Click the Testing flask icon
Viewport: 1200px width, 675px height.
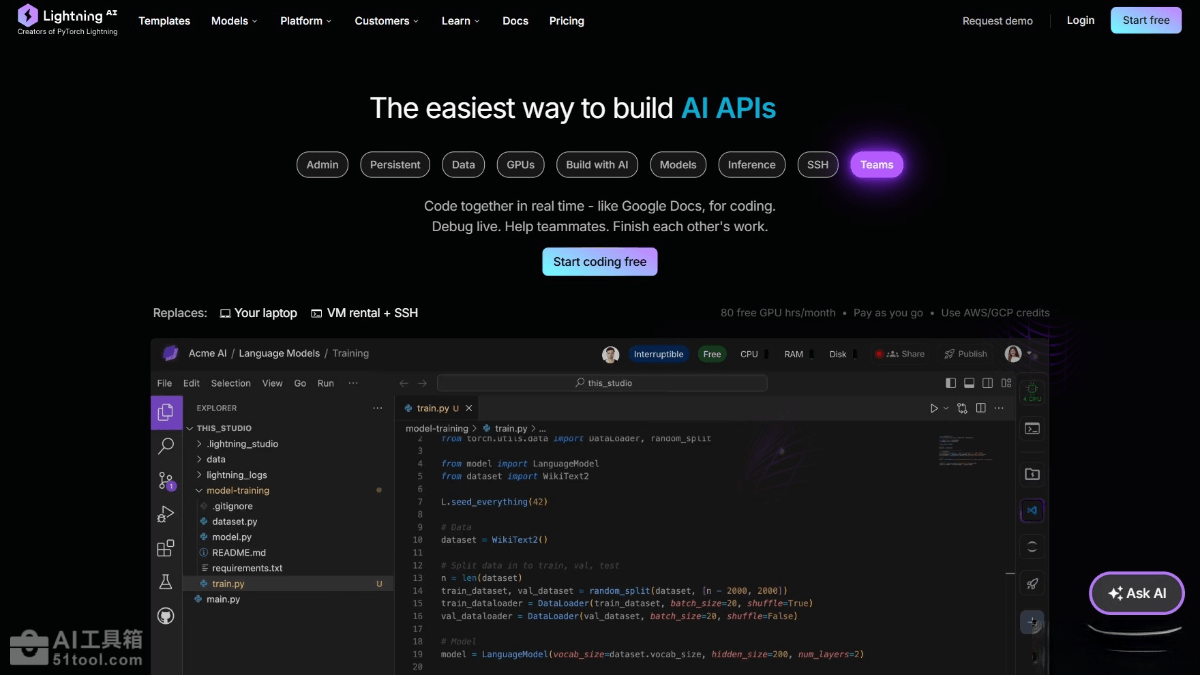166,582
